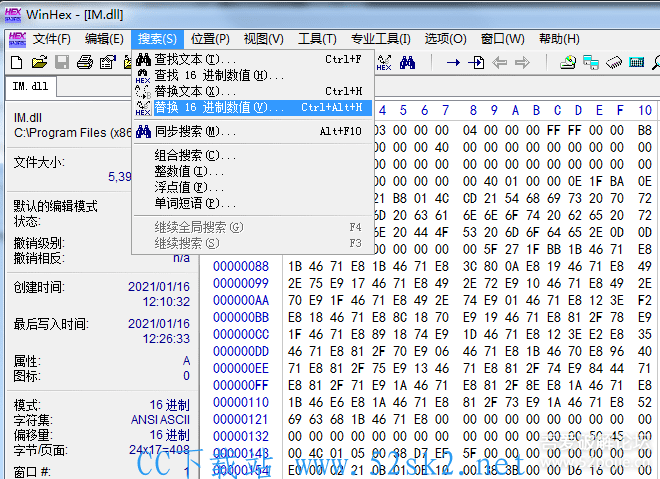The width and height of the screenshot is (660, 479).
Task: Click the WinHex title bar application icon
Action: tap(13, 14)
